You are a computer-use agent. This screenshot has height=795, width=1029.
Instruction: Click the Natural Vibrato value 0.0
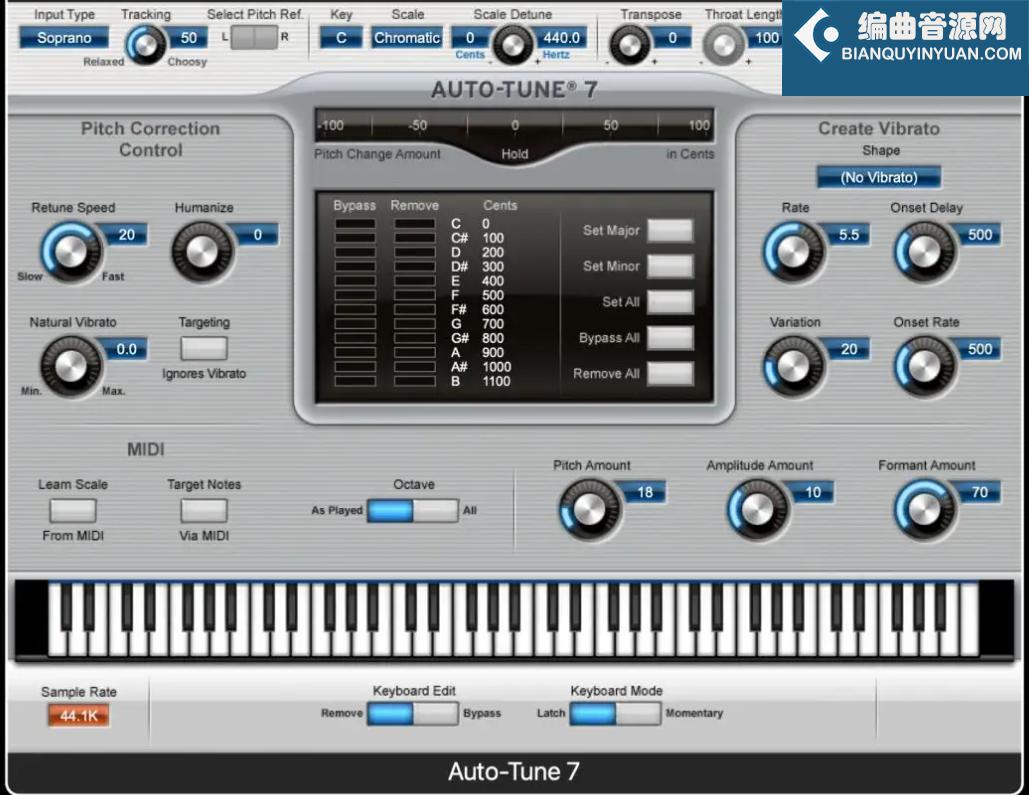coord(126,349)
